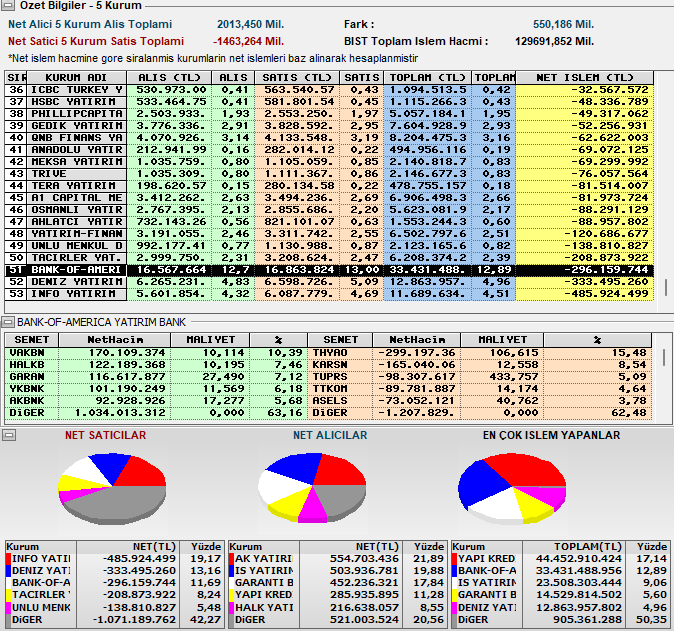Select DENIZ YATI in most-active list
The width and height of the screenshot is (674, 631).
click(561, 608)
